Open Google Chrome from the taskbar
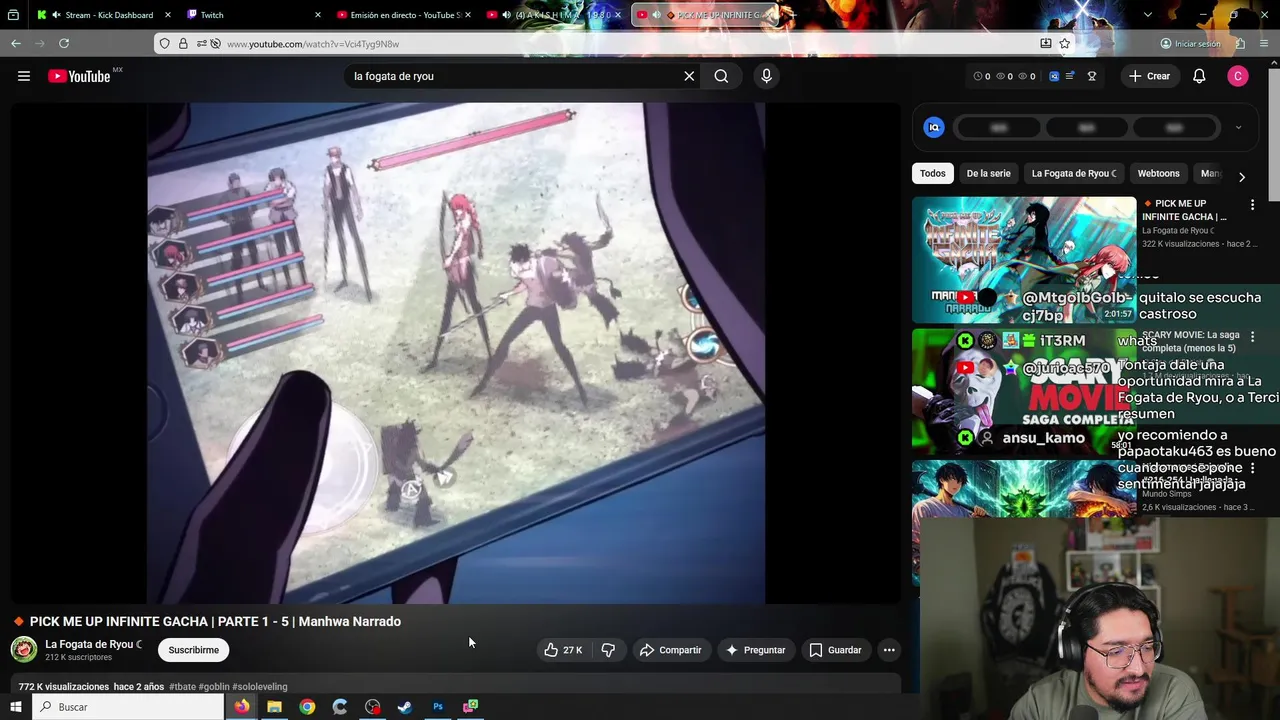This screenshot has height=720, width=1280. pos(307,707)
